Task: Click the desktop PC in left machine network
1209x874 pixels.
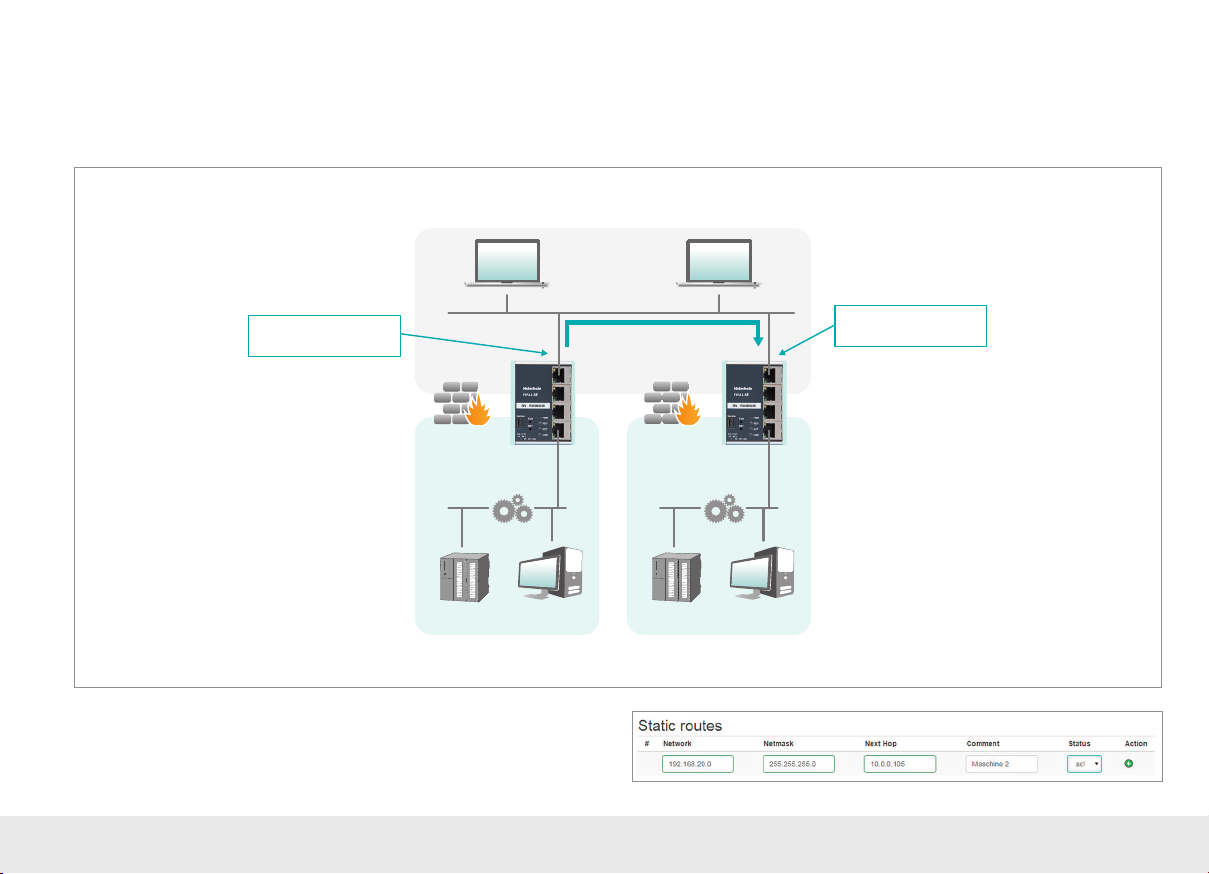Action: coord(551,573)
